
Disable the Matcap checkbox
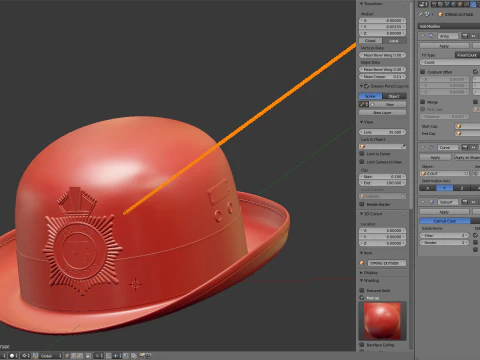click(362, 297)
